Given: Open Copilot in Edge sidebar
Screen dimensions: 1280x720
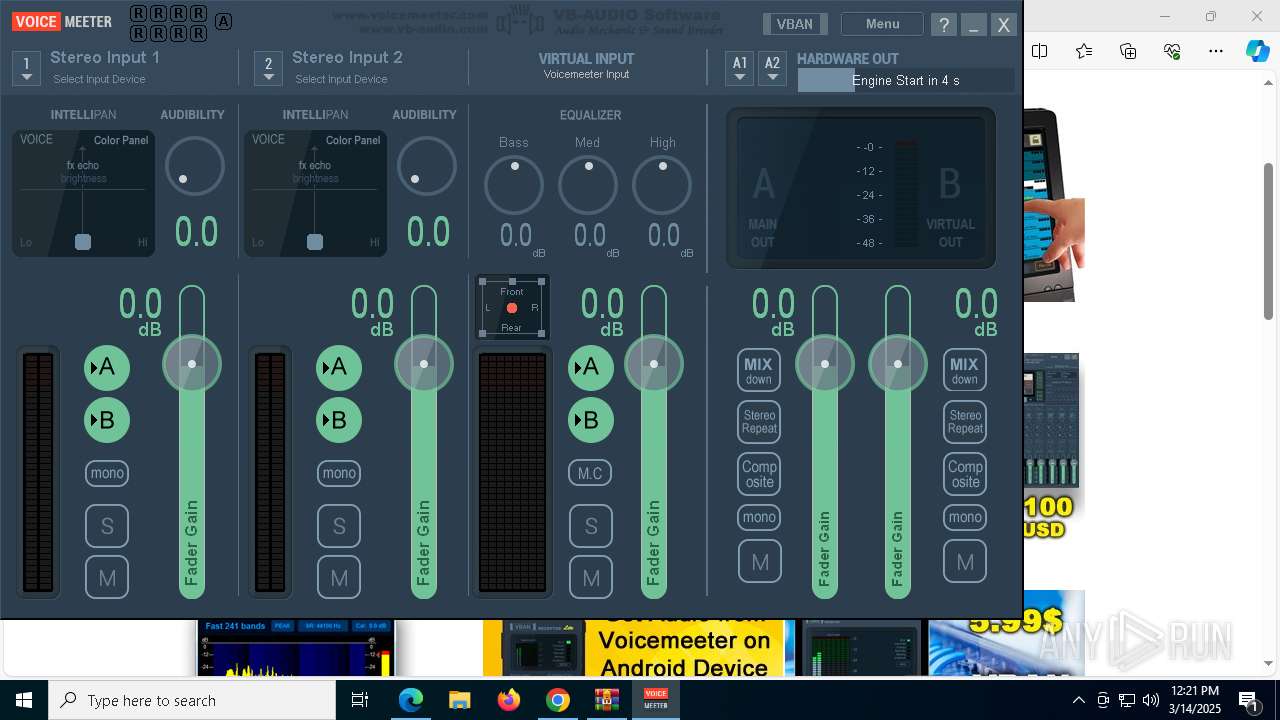Looking at the screenshot, I should coord(1258,51).
